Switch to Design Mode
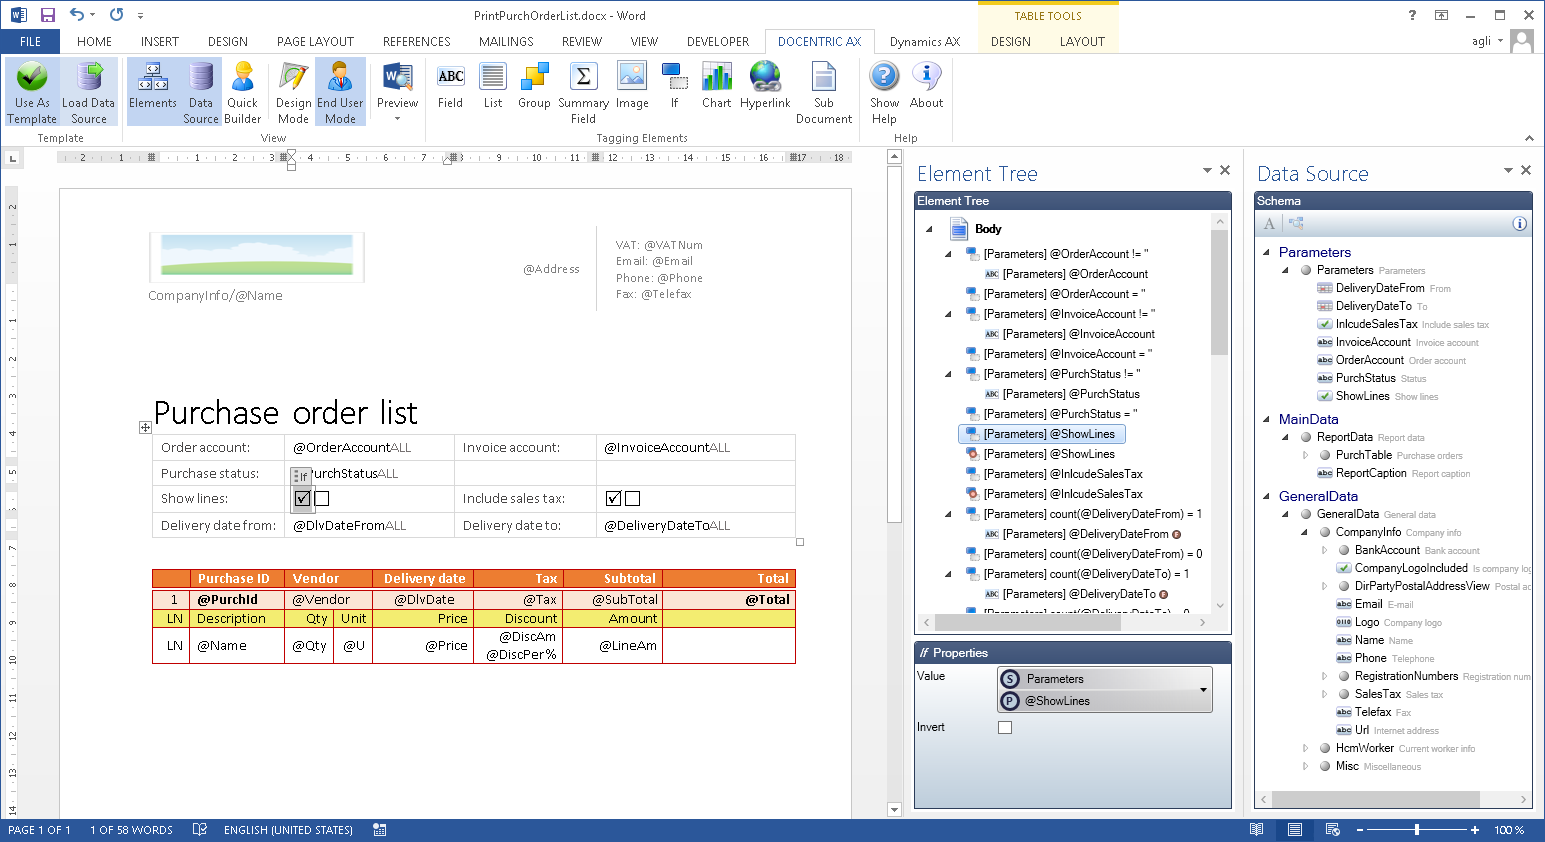1545x842 pixels. (x=293, y=92)
